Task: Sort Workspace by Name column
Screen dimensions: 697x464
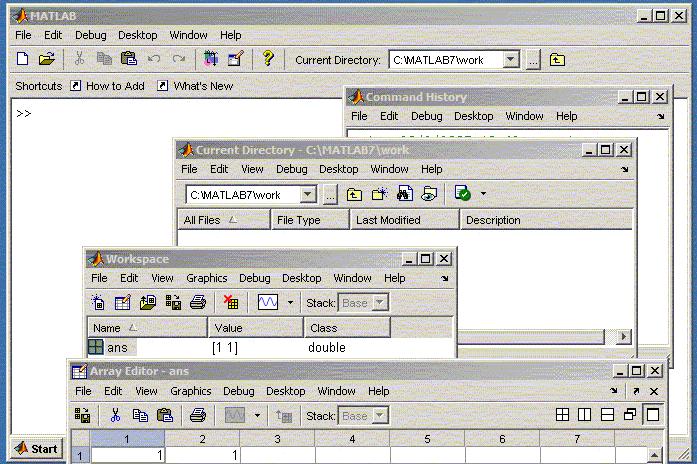Action: tap(148, 328)
